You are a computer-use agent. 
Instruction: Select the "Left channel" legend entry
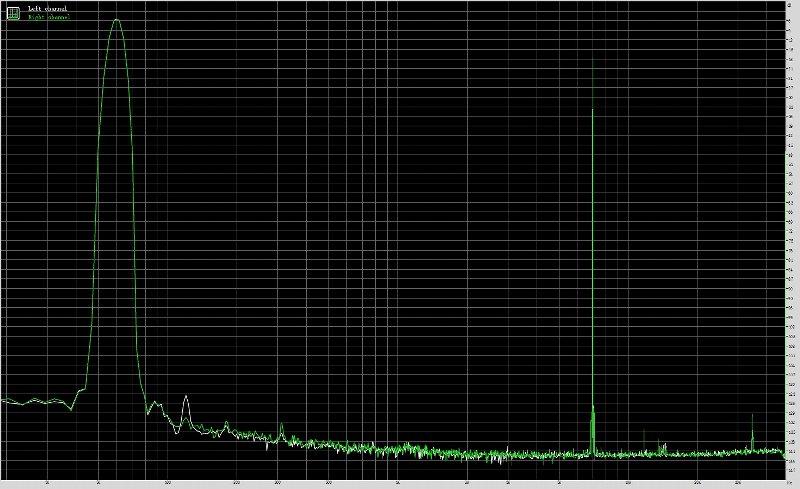(x=47, y=9)
